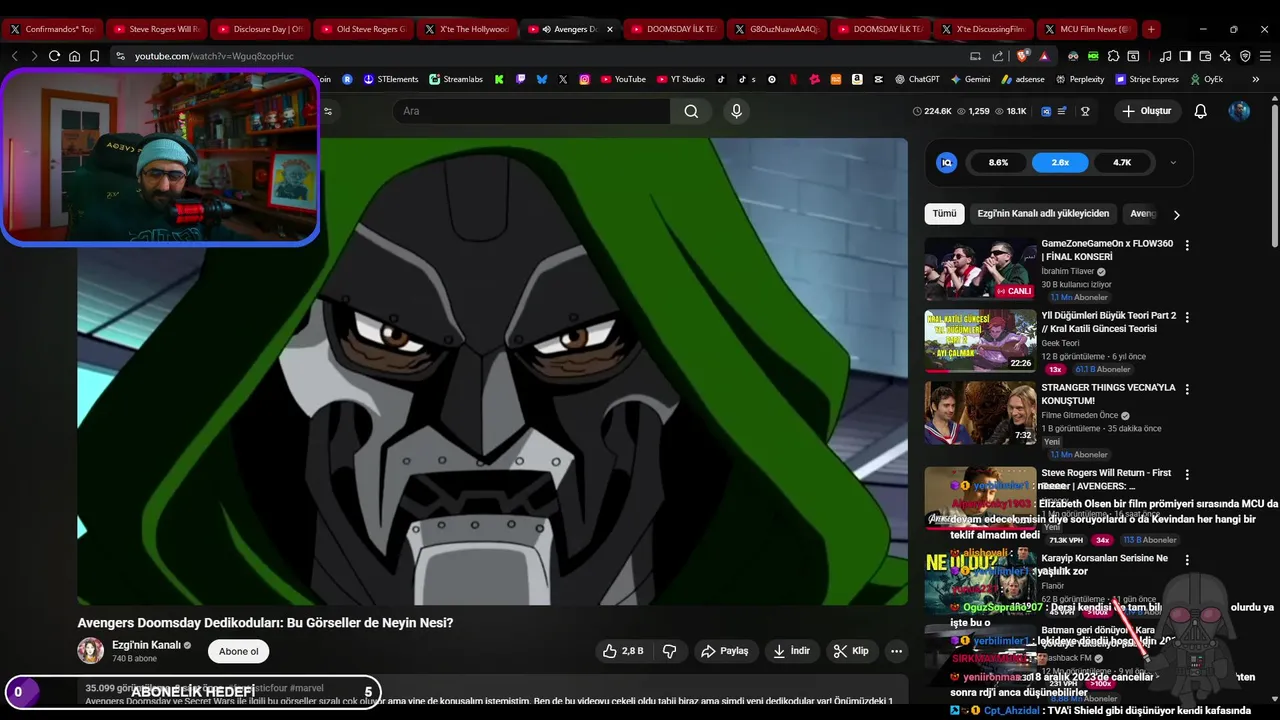Bookmark this page
The image size is (1280, 720).
tap(94, 56)
